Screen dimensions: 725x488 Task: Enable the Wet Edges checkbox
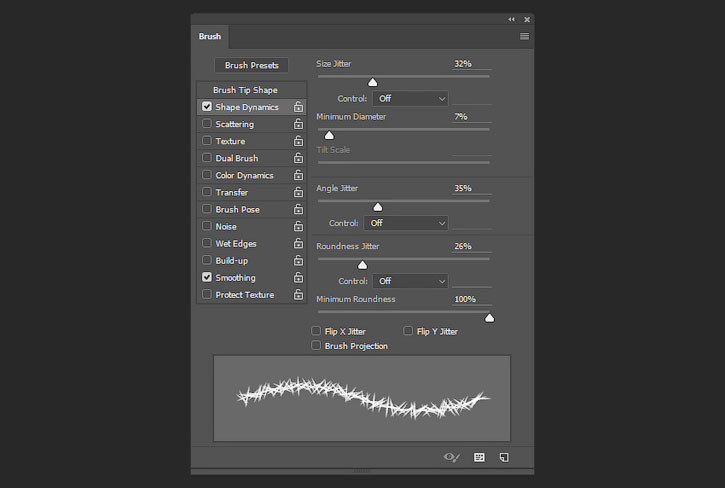(x=207, y=243)
